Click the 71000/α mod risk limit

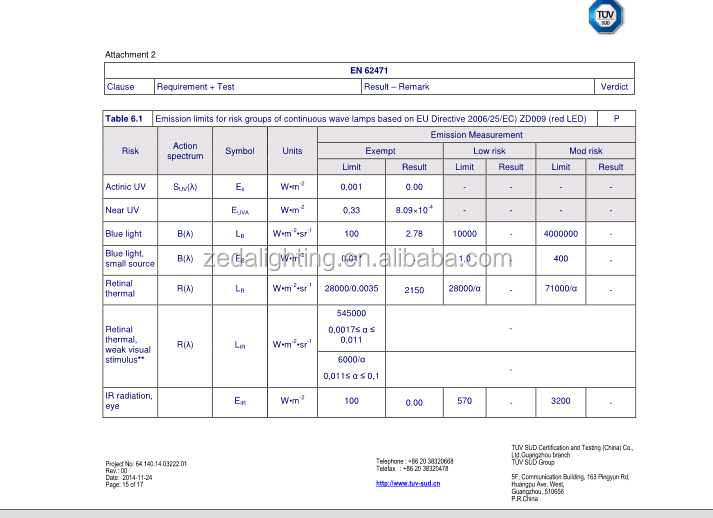click(561, 288)
